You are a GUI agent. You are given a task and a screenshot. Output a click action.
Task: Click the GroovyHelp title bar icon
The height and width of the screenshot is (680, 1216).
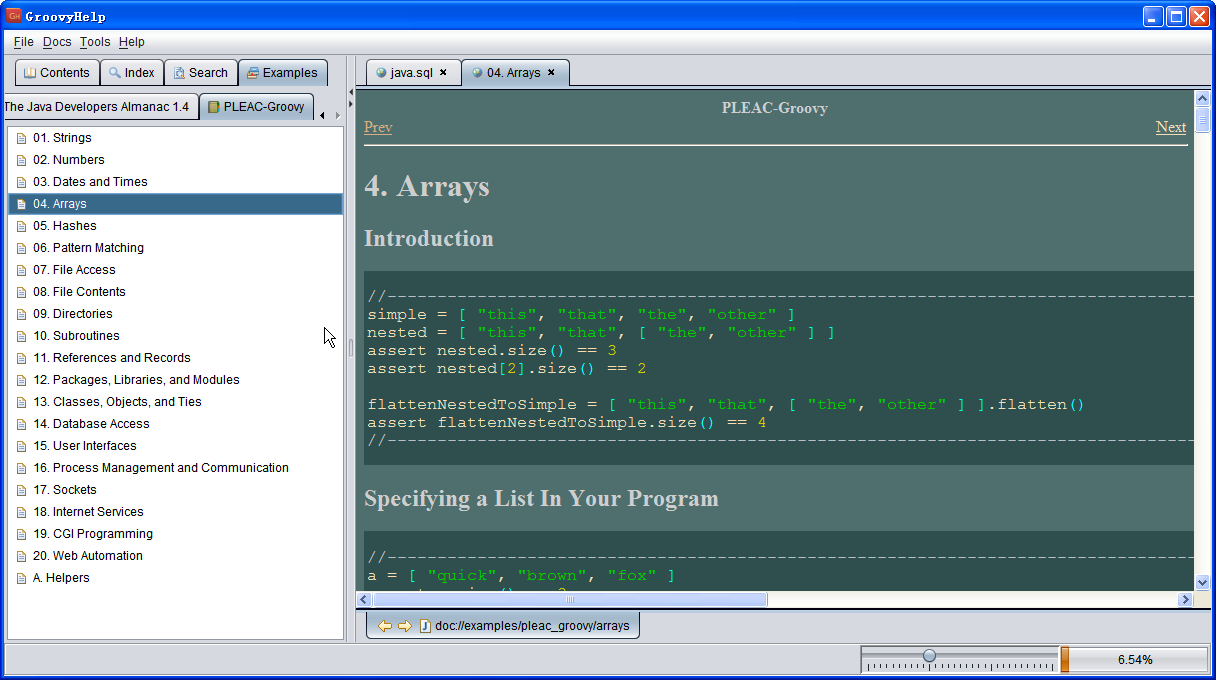(x=14, y=15)
